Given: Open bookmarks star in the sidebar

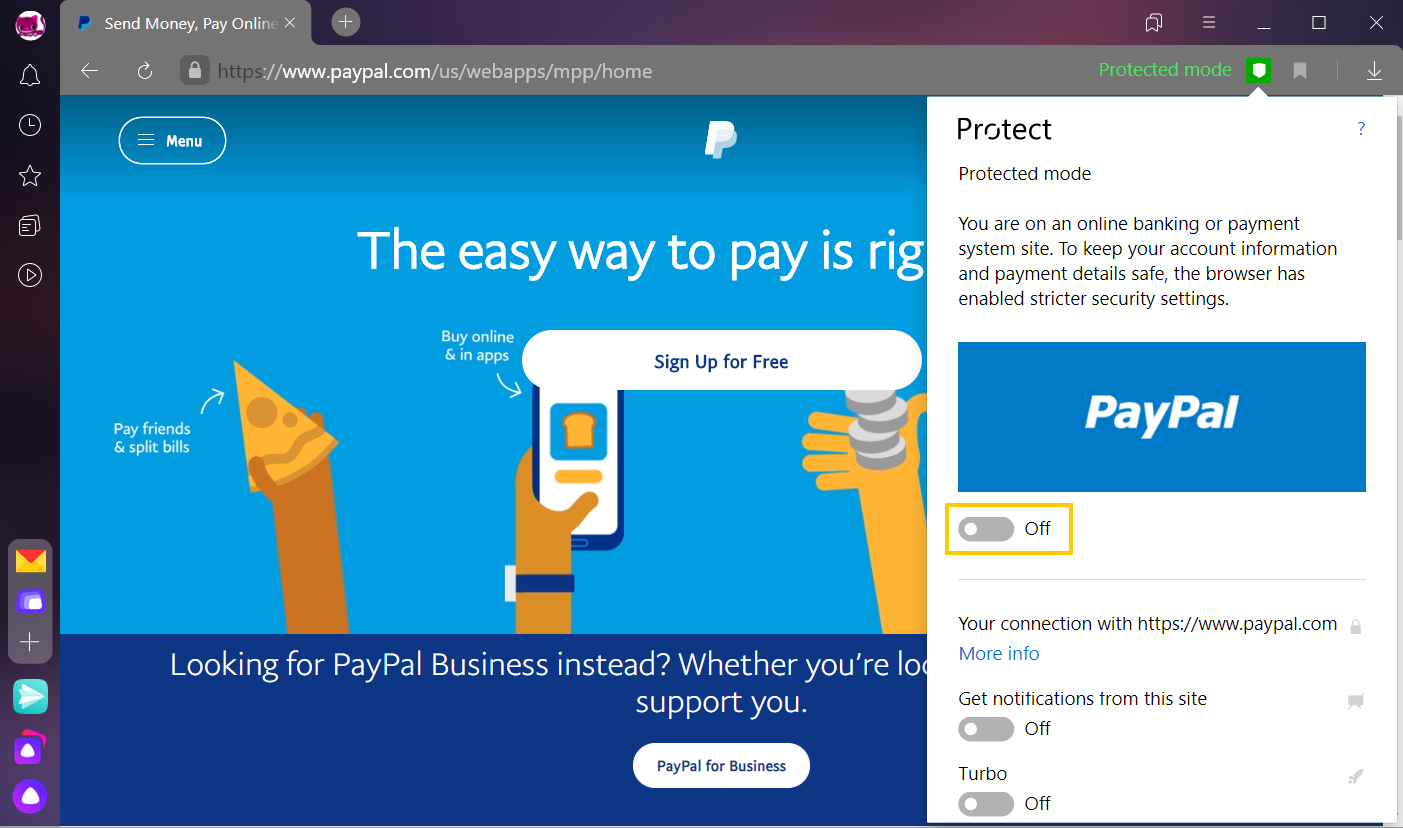Looking at the screenshot, I should 30,176.
